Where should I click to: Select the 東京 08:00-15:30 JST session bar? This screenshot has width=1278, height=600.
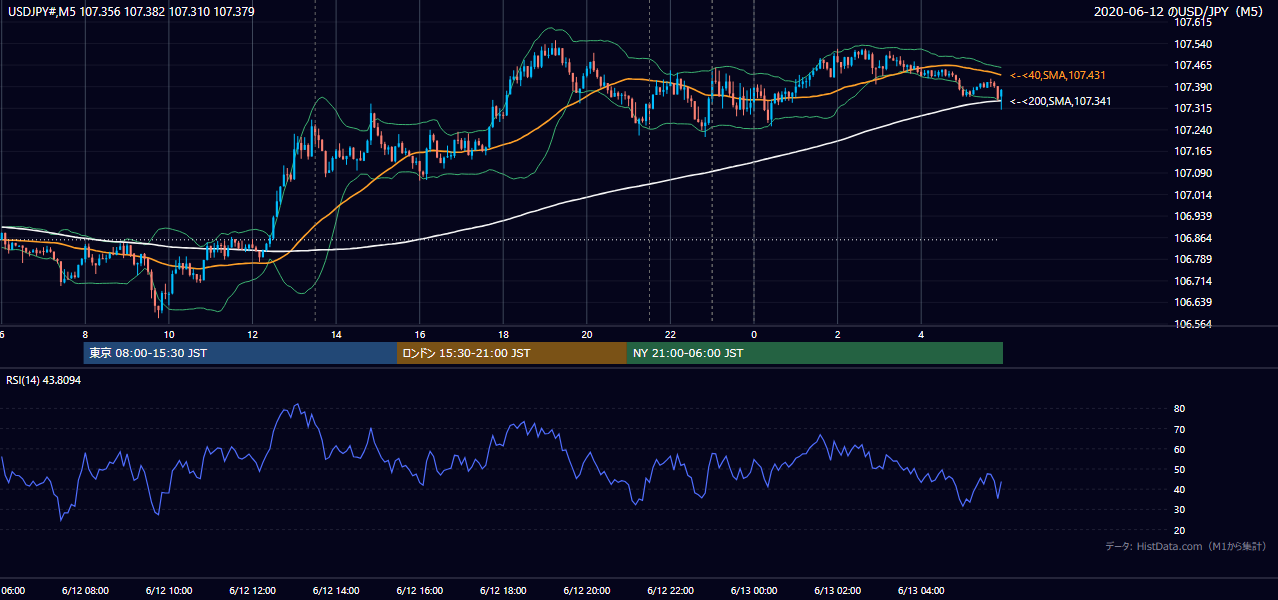pyautogui.click(x=240, y=353)
